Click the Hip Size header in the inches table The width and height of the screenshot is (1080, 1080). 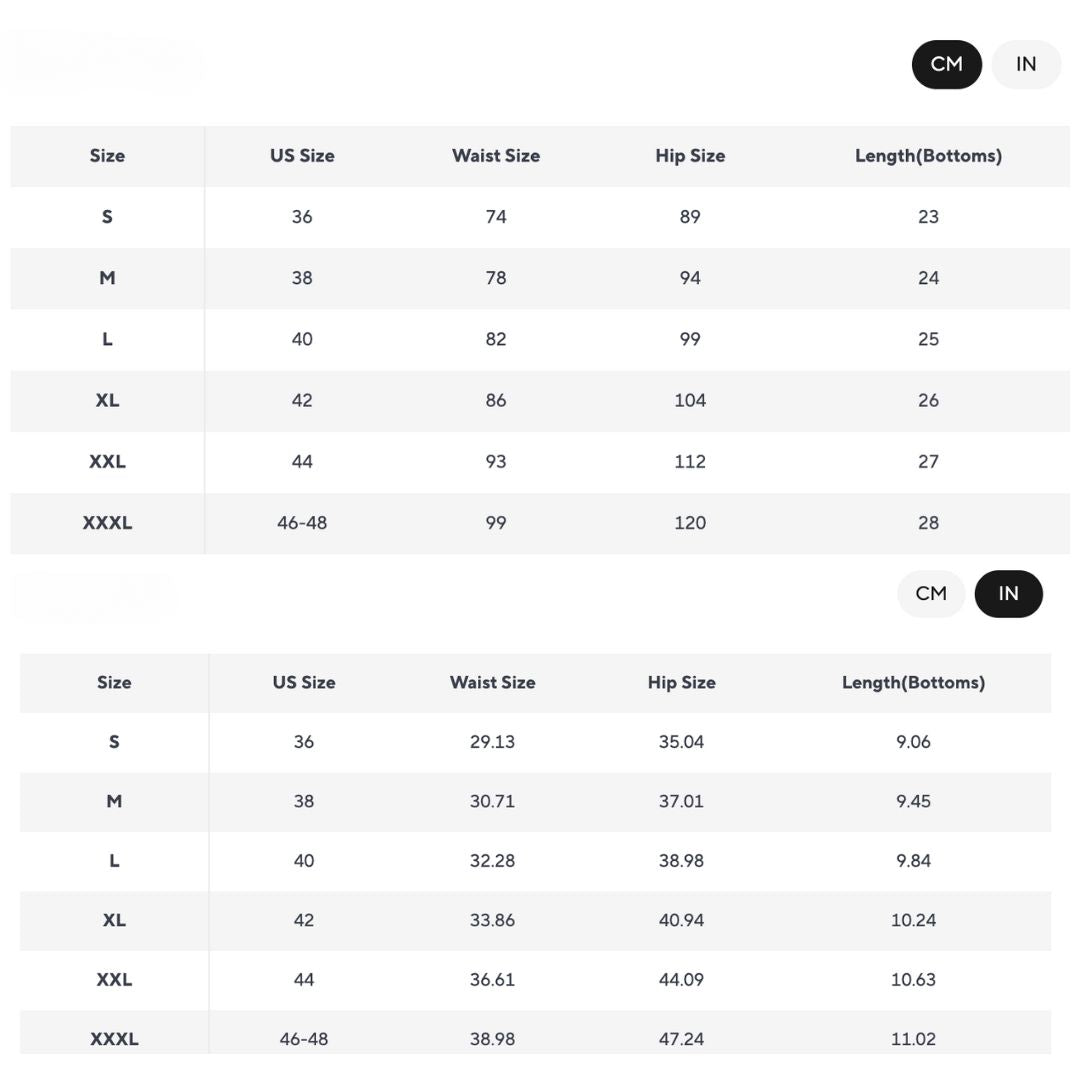(681, 683)
